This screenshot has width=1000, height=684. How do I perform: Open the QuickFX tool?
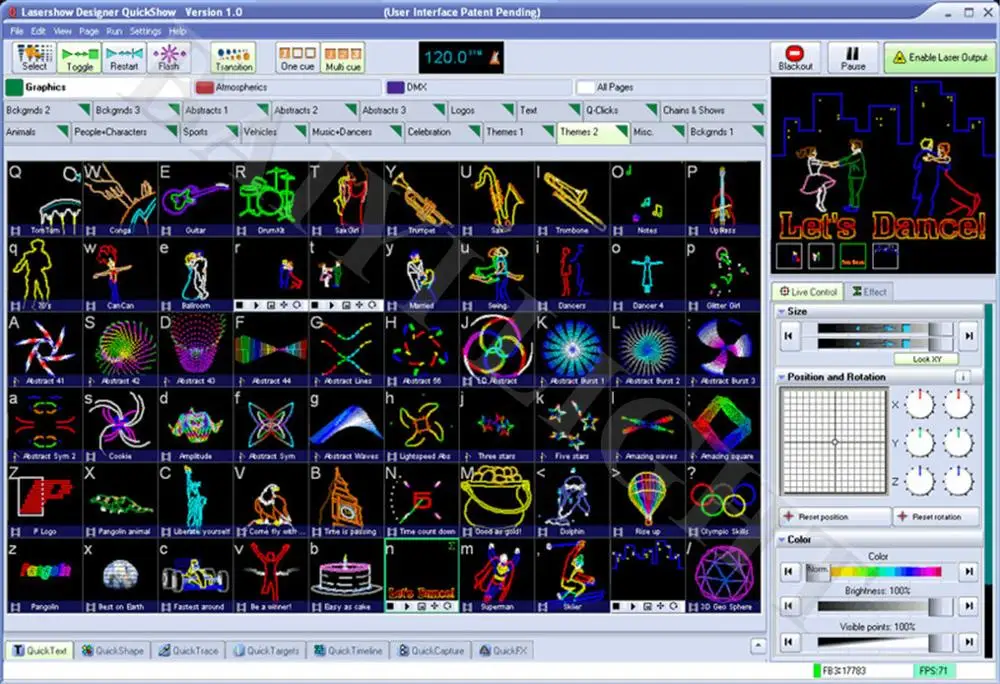[x=503, y=651]
